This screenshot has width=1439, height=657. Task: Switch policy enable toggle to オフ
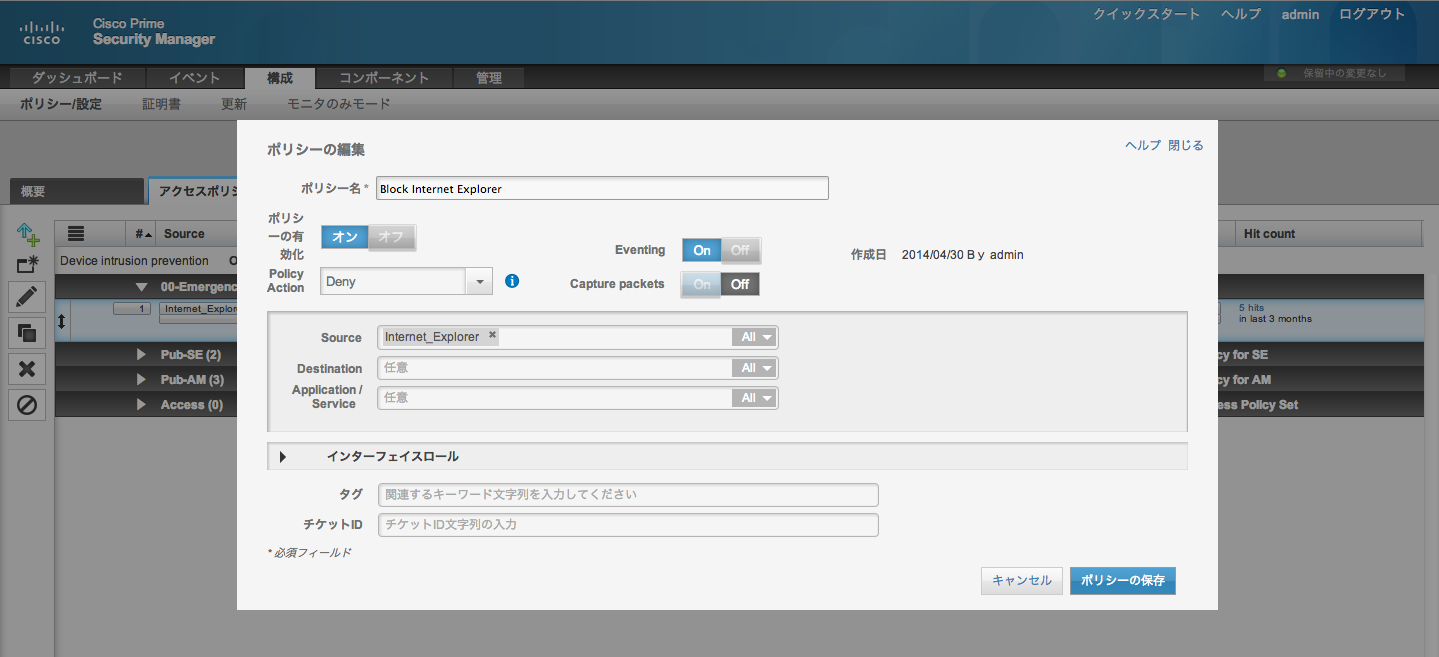391,237
